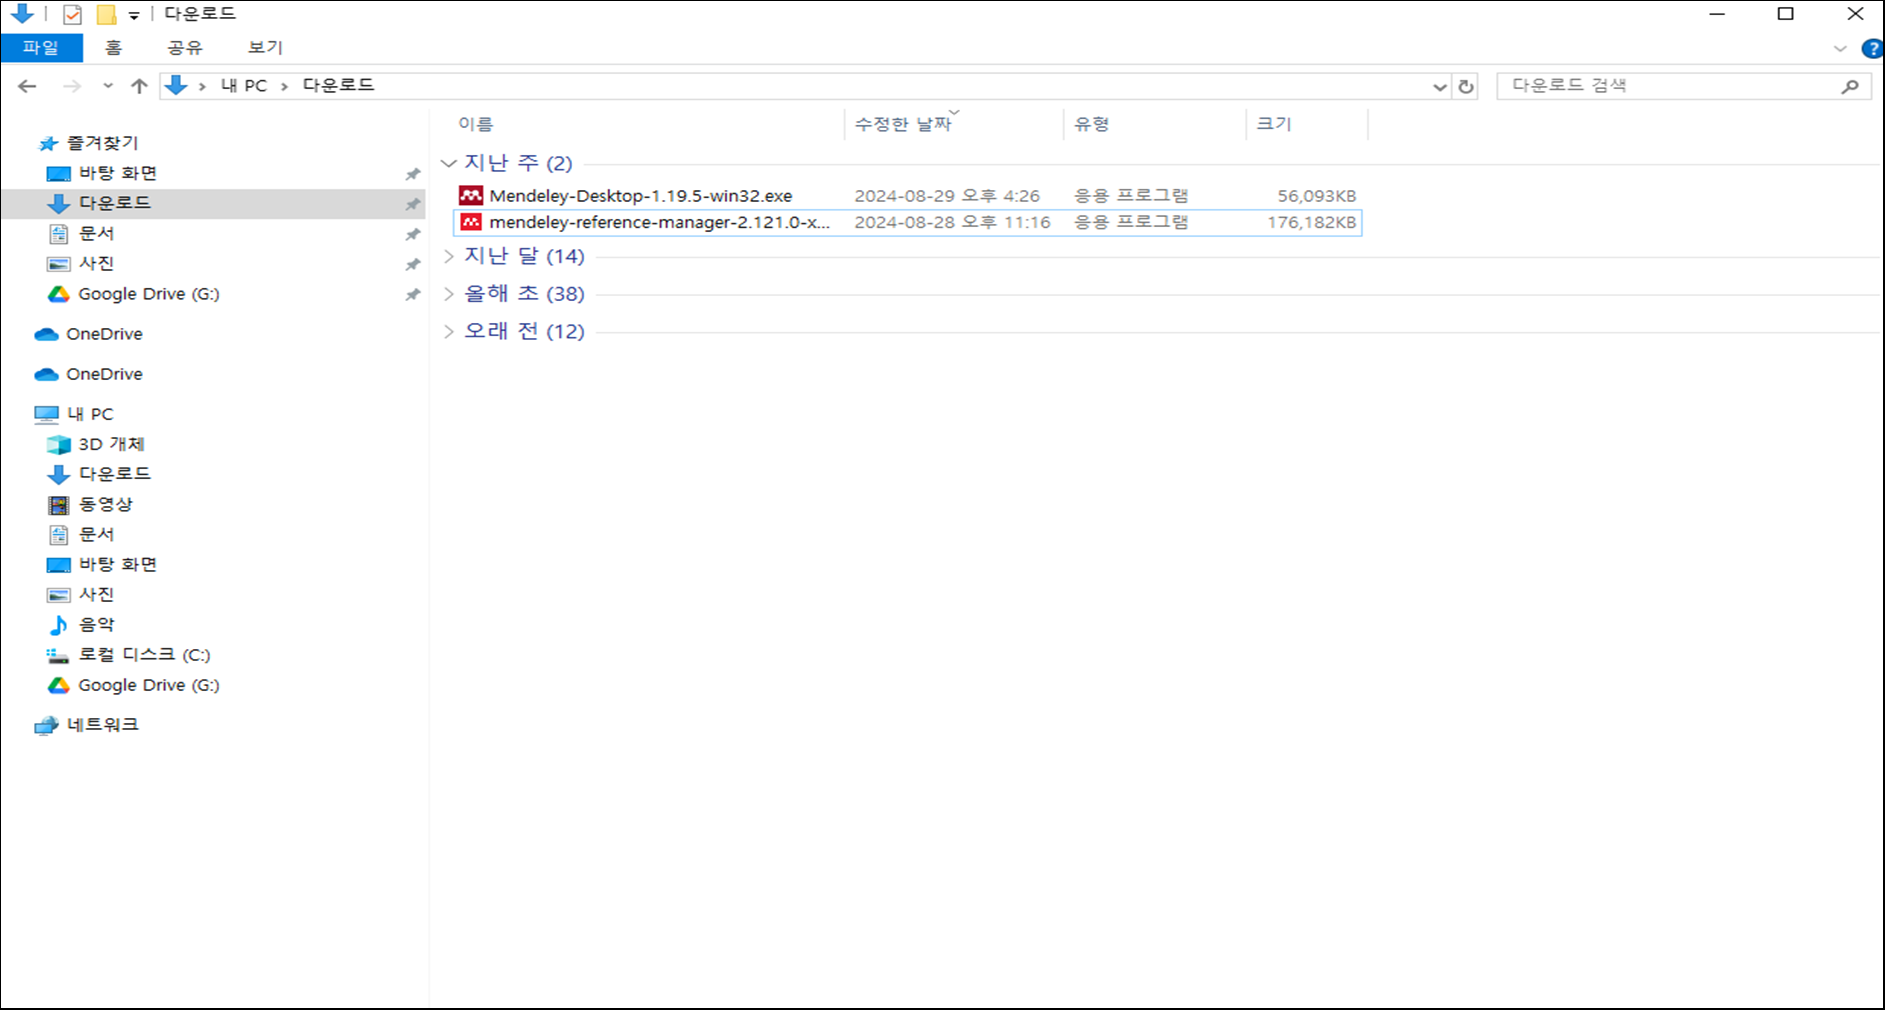Open Google Drive (G:) under 내 PC
This screenshot has width=1885, height=1010.
click(x=148, y=685)
